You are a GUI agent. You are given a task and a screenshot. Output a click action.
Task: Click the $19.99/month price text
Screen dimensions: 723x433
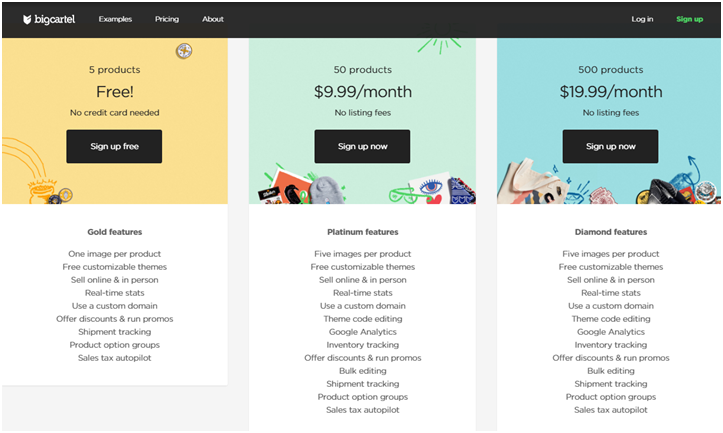click(x=610, y=92)
